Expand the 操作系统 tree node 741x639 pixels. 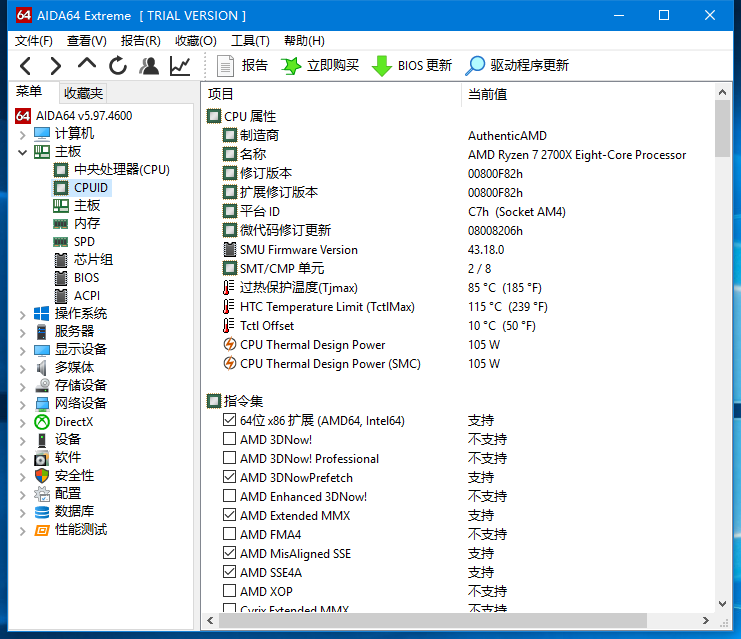coord(22,314)
